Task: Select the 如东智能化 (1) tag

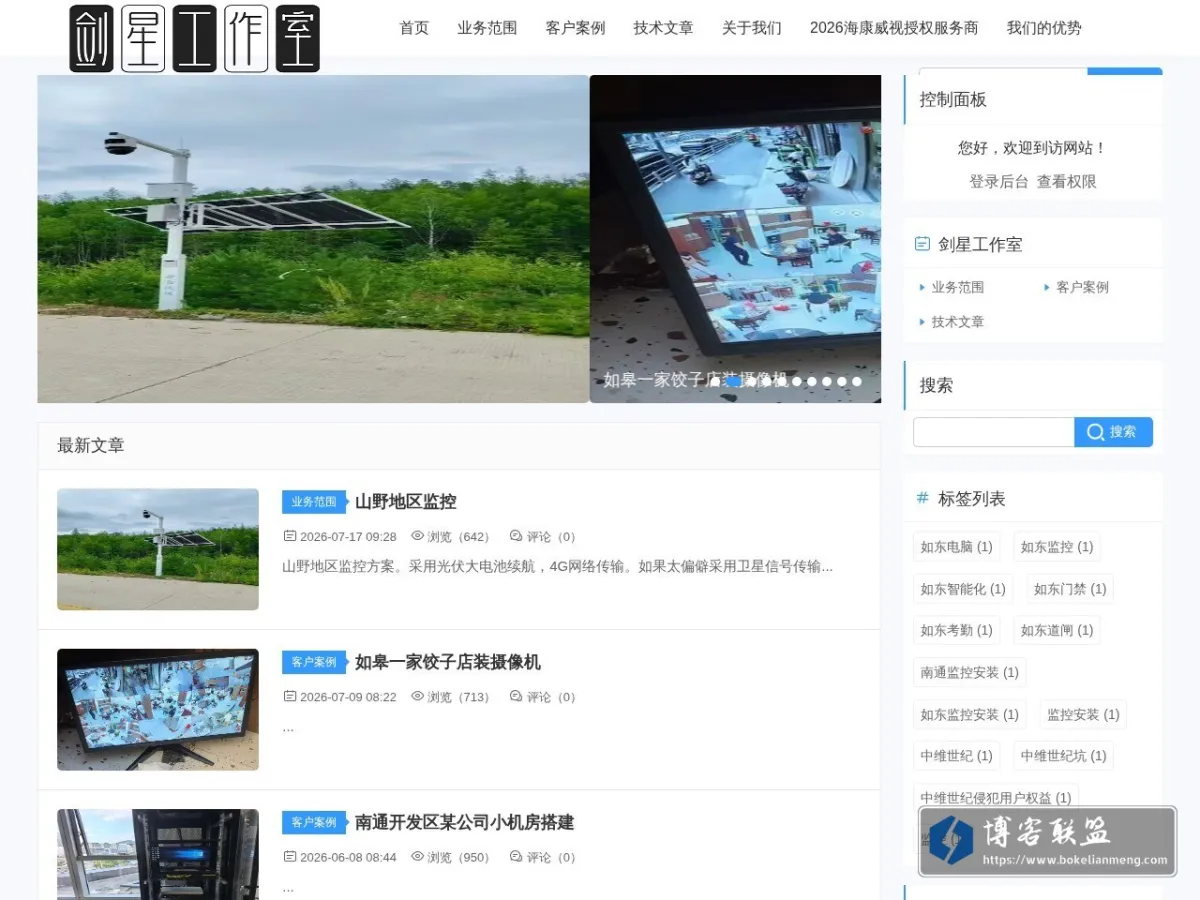Action: tap(963, 589)
